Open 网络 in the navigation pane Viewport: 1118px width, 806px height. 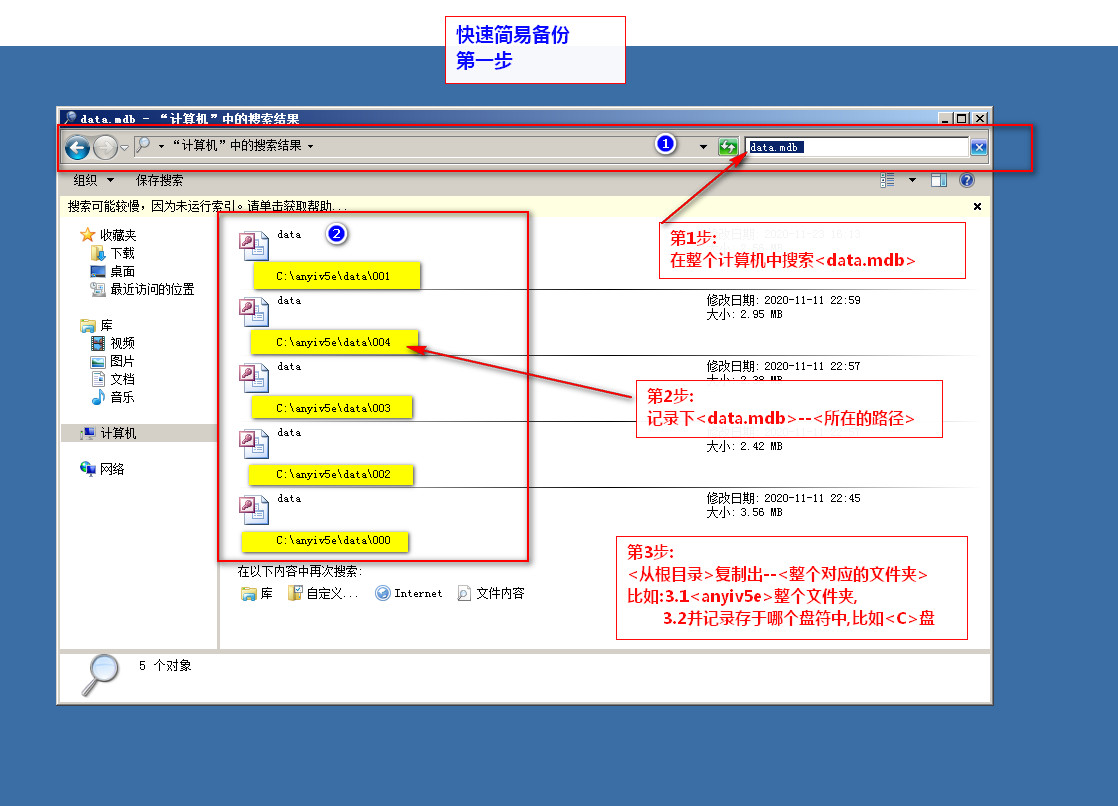coord(111,470)
